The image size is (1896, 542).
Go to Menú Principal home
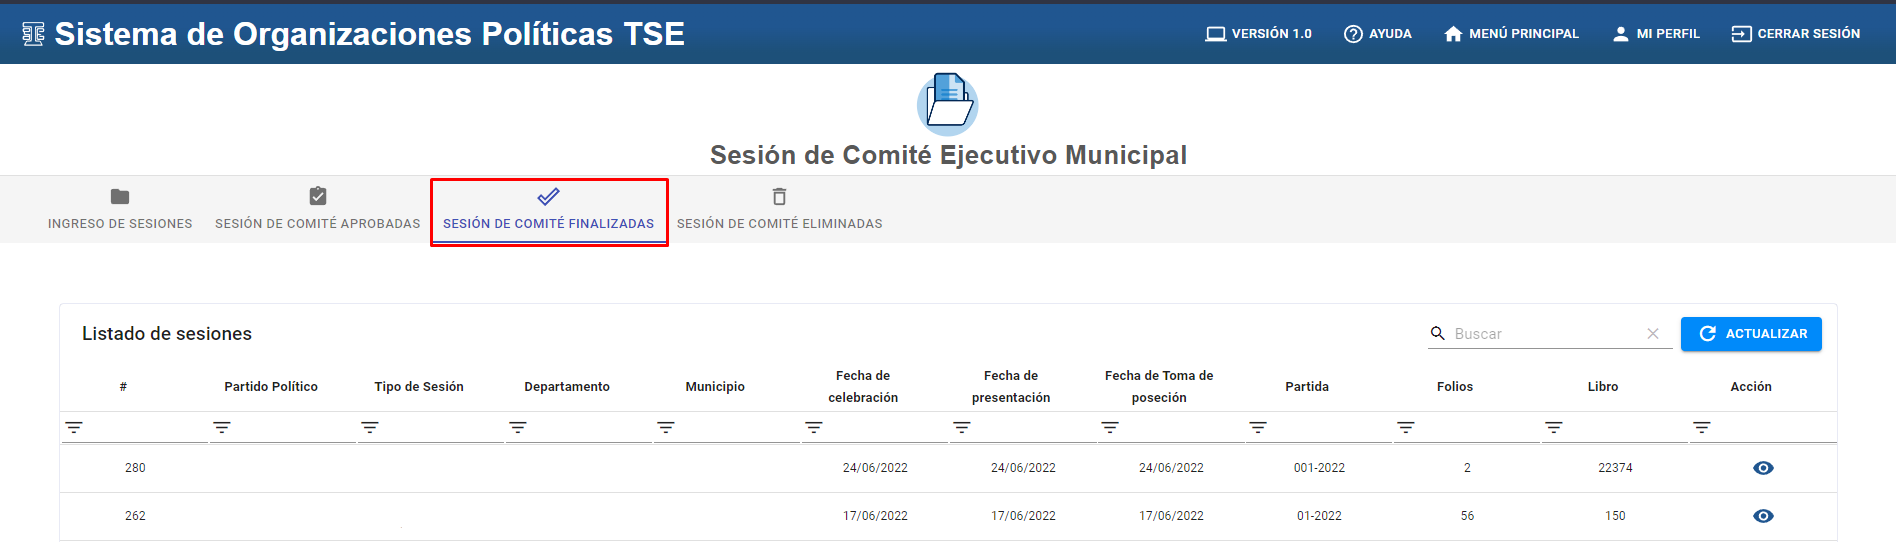pyautogui.click(x=1511, y=34)
